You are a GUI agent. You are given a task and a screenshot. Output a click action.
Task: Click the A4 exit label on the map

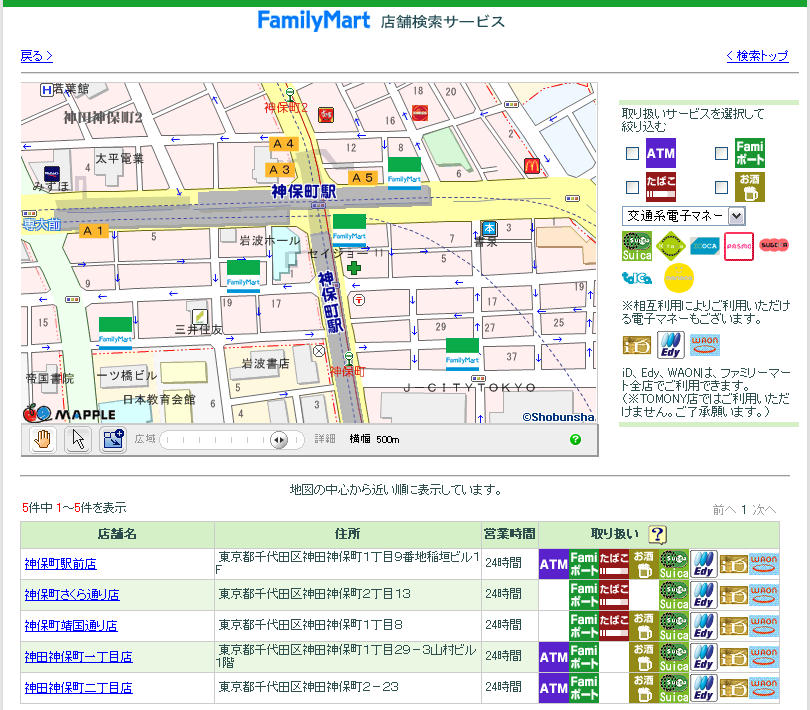point(283,144)
